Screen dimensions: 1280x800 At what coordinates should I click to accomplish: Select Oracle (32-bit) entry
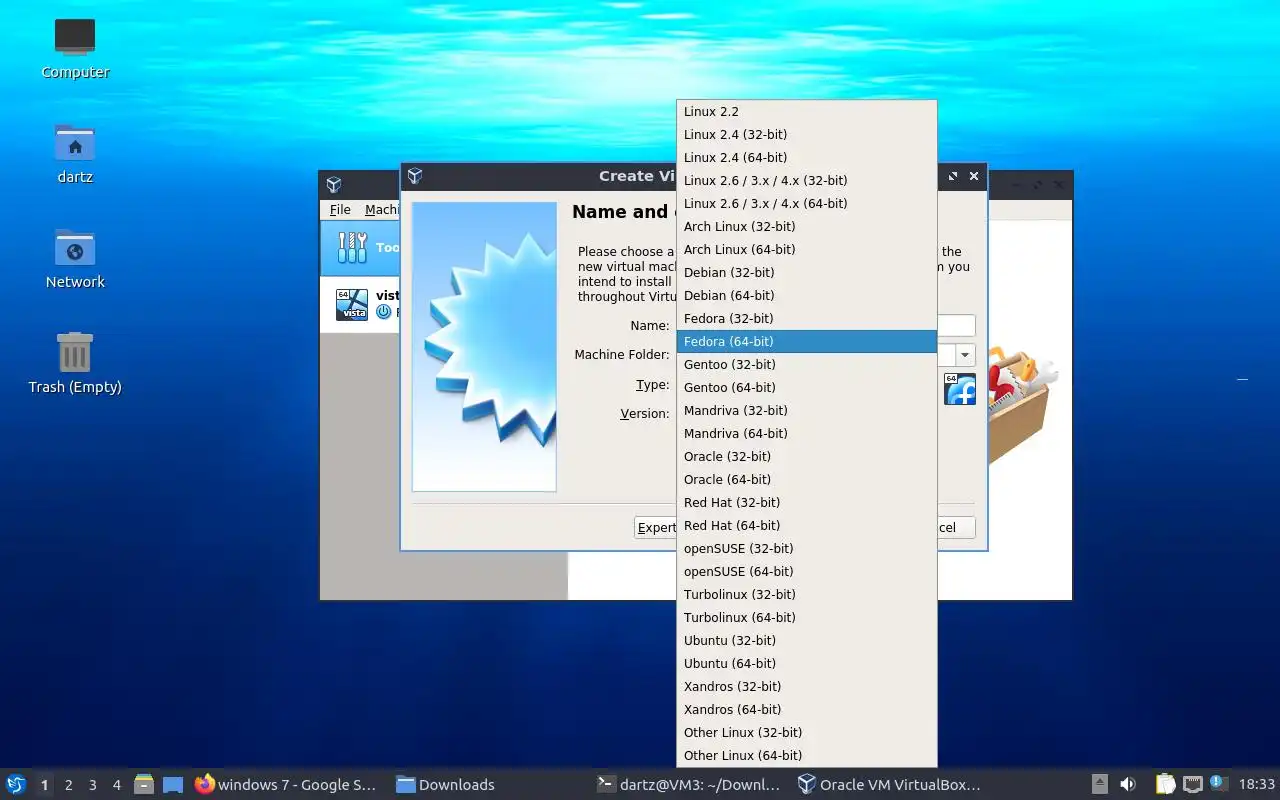[x=807, y=456]
